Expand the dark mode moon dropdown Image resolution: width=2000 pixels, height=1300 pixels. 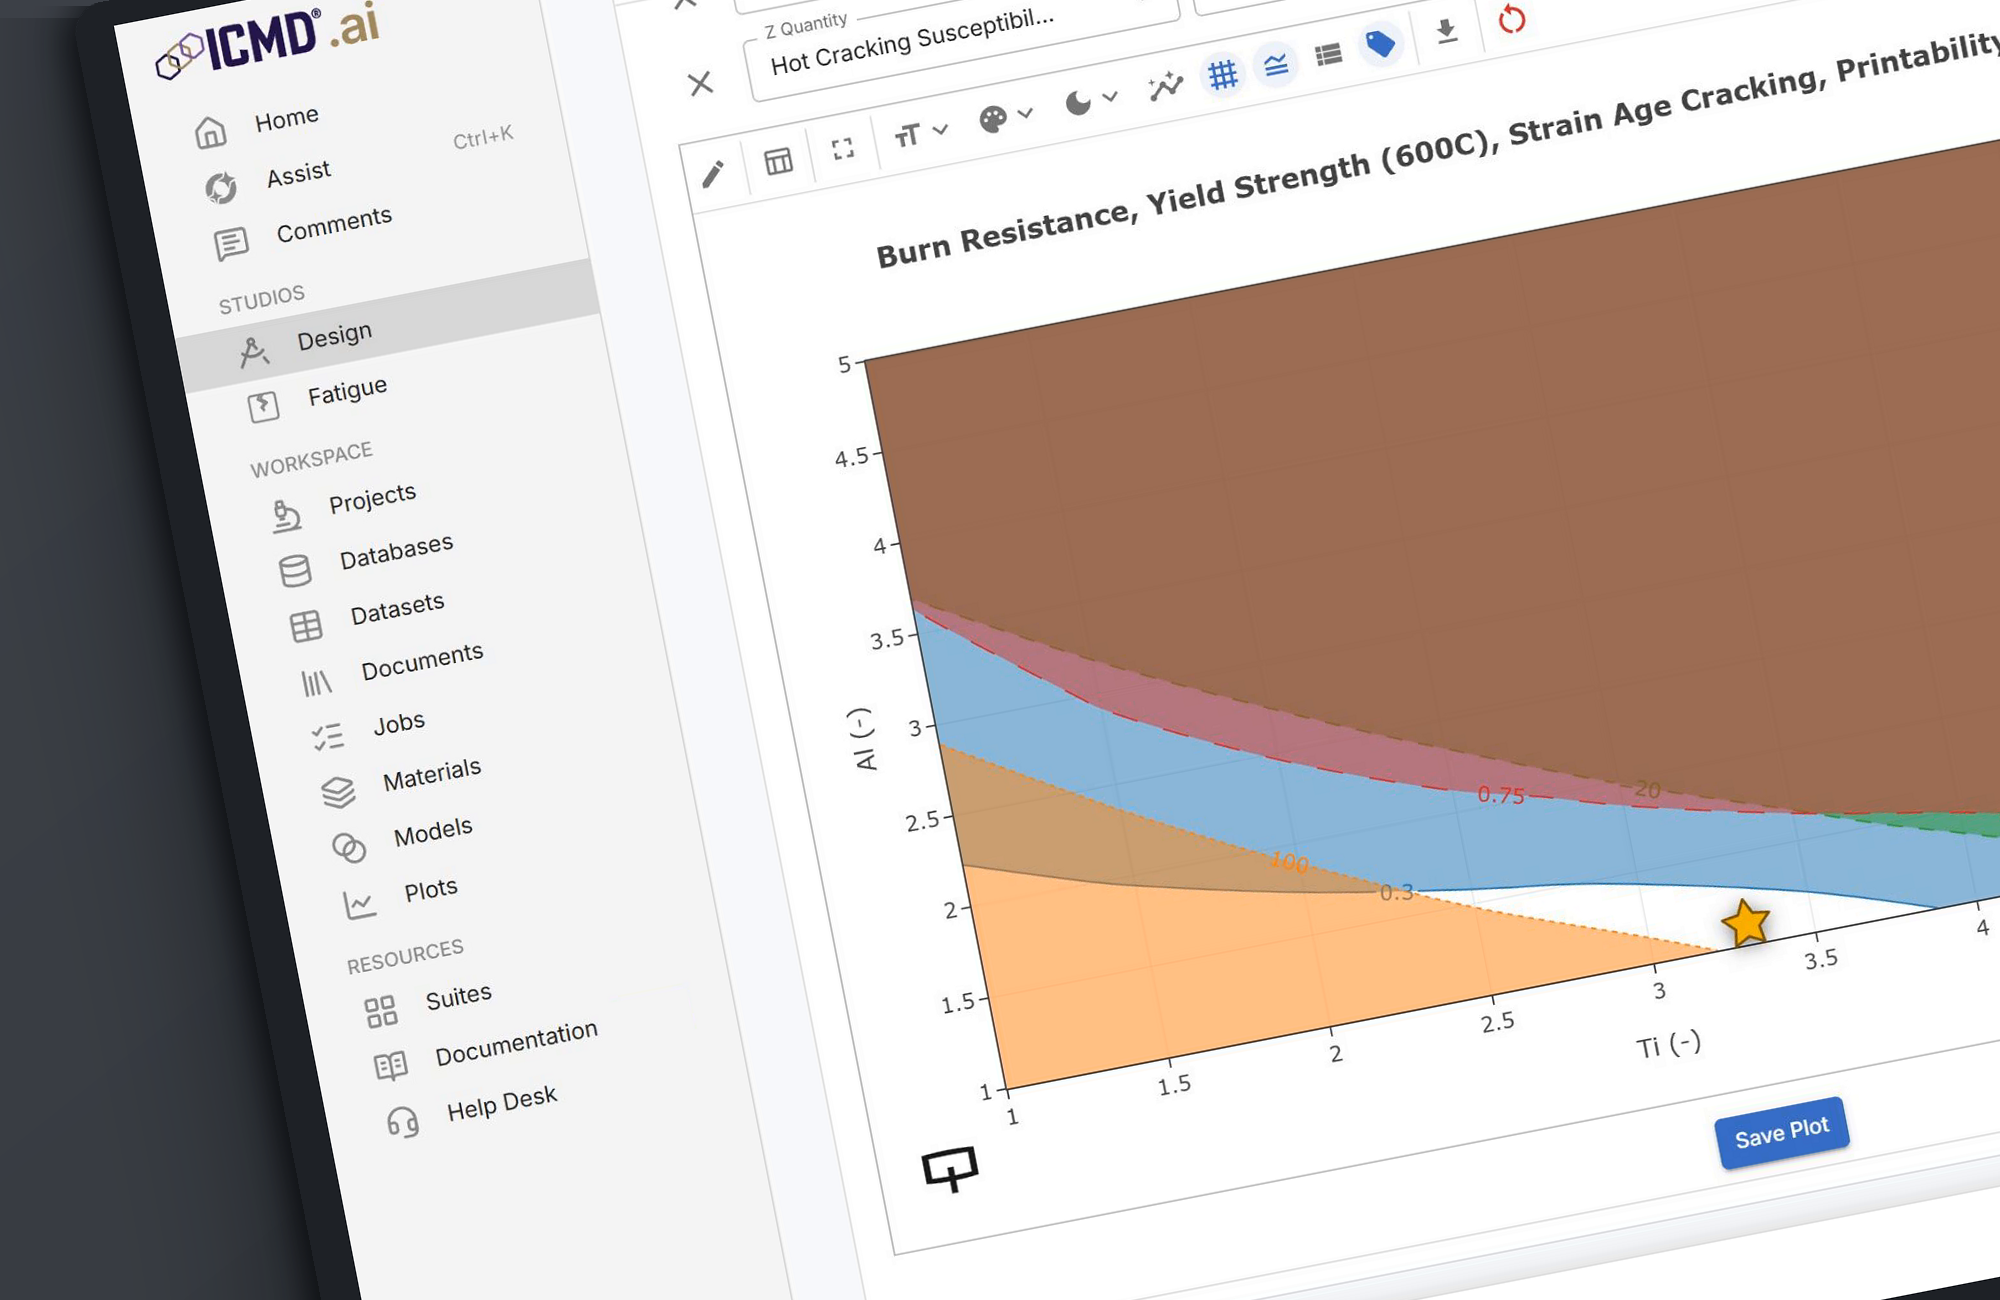tap(1090, 101)
